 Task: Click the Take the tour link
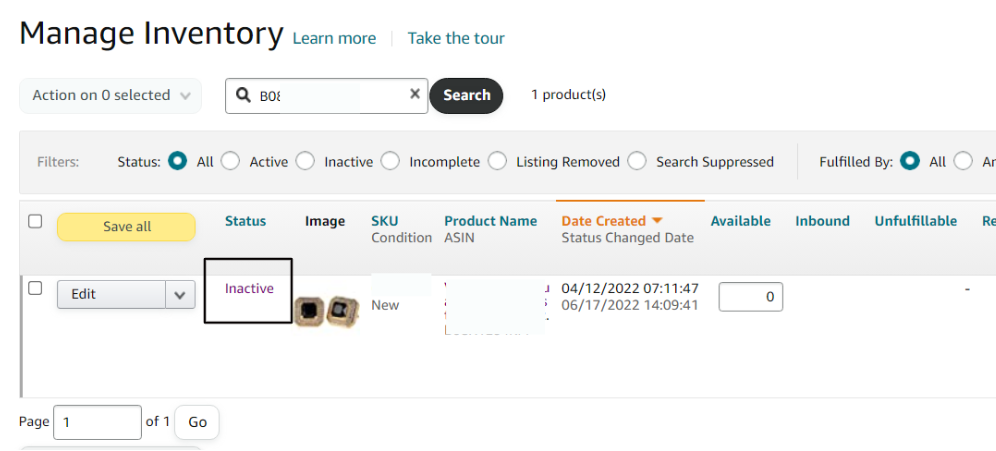point(456,38)
